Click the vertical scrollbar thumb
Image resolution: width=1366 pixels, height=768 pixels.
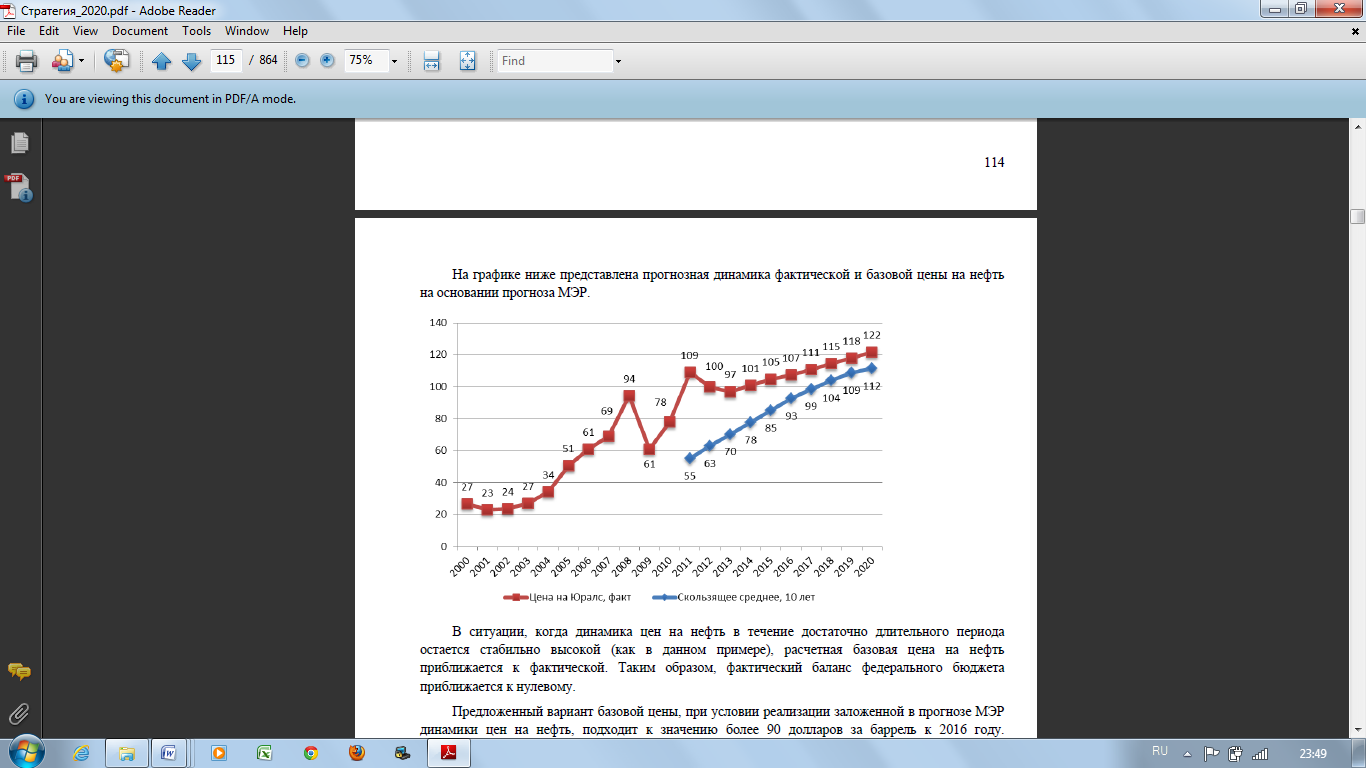tap(1357, 217)
